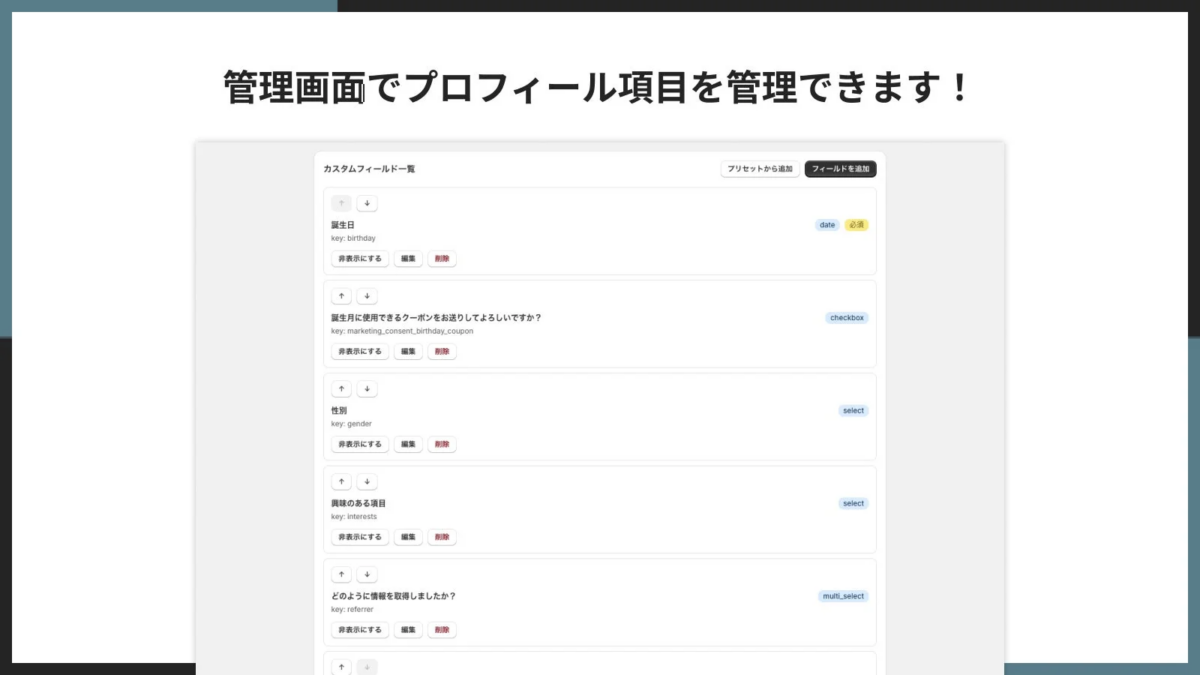
Task: Hide the 誕生日 field with 非表示にする
Action: pyautogui.click(x=360, y=258)
